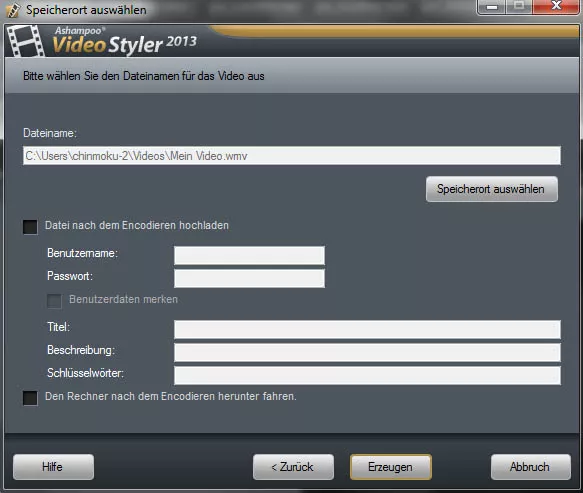Close the window with the red X
The image size is (583, 493).
(x=555, y=6)
